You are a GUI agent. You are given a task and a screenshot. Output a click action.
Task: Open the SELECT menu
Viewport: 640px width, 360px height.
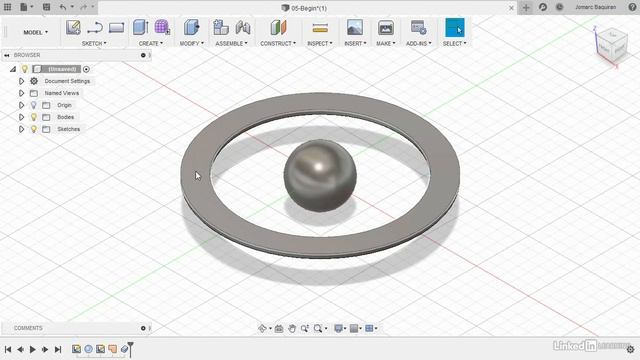454,43
